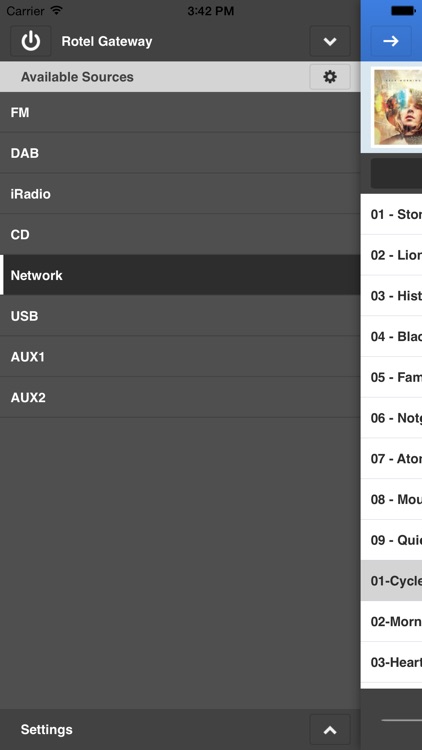Click the battery icon in status bar

point(403,11)
